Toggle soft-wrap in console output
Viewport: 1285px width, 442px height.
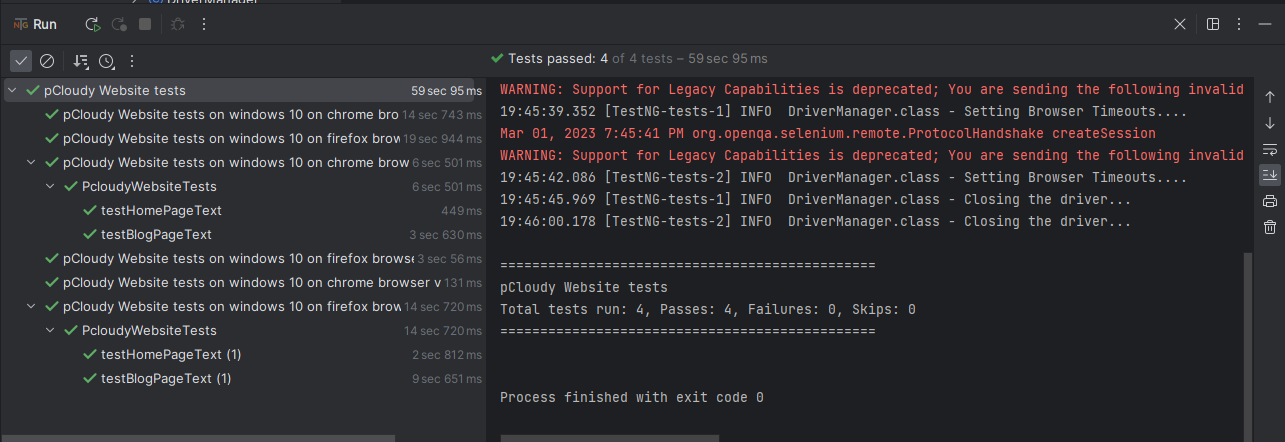(x=1269, y=149)
